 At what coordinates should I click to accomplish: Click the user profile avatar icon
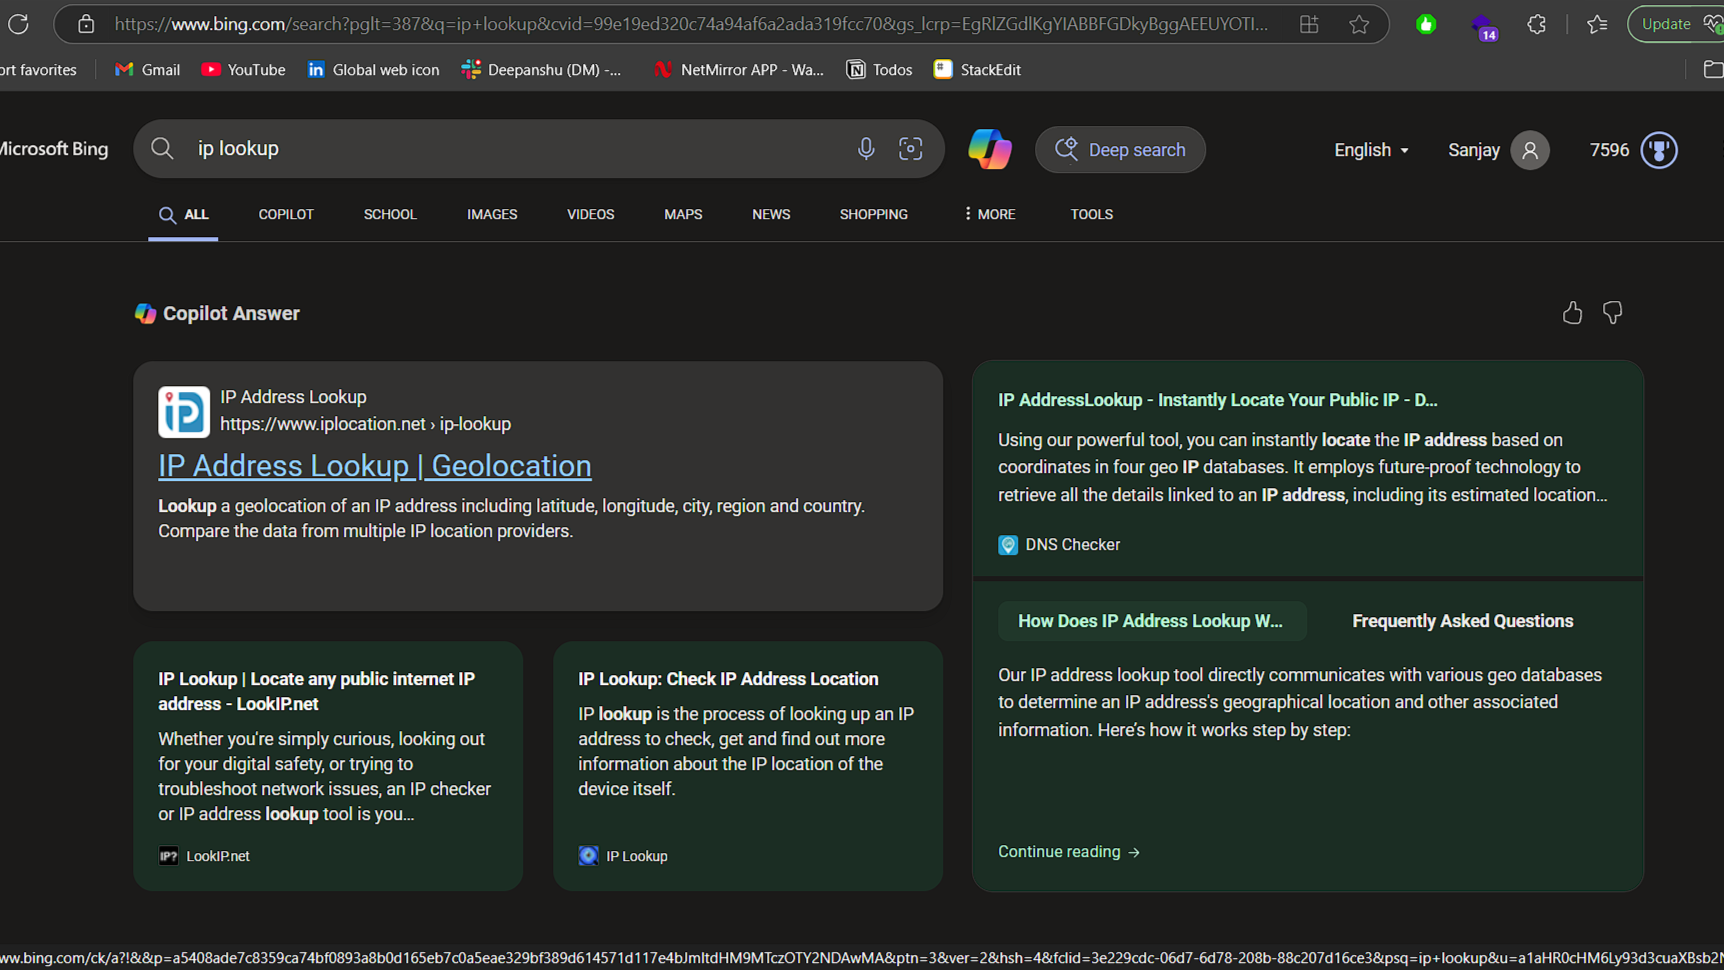pyautogui.click(x=1530, y=150)
